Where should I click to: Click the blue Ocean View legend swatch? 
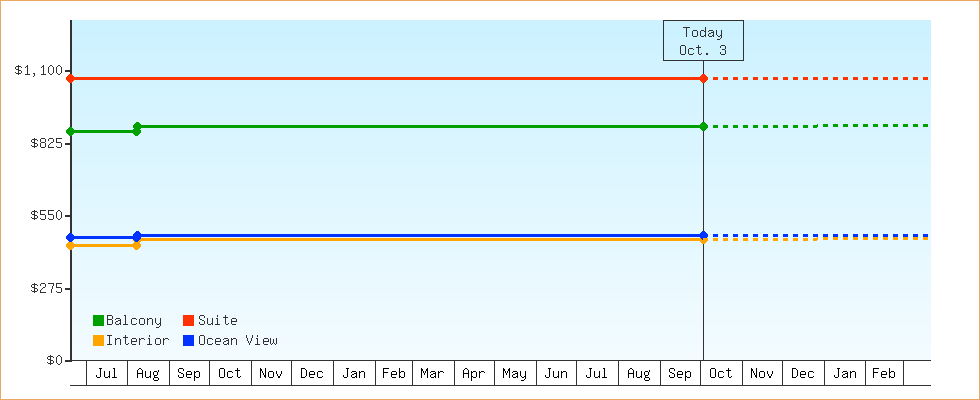[x=189, y=341]
